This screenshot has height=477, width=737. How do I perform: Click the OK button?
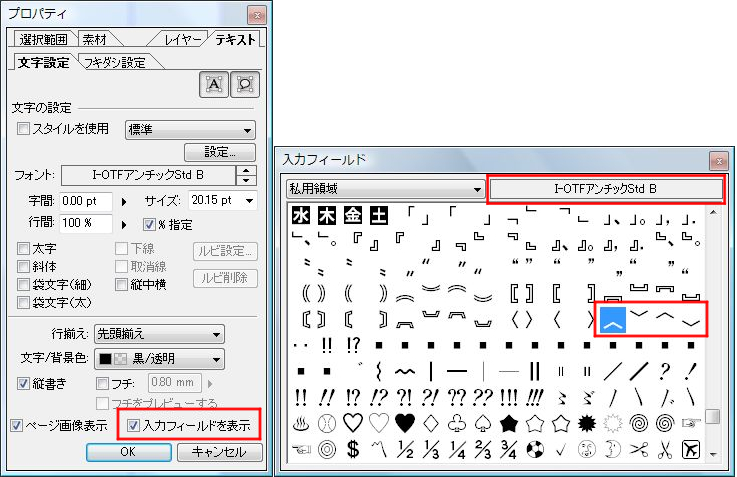click(x=128, y=452)
